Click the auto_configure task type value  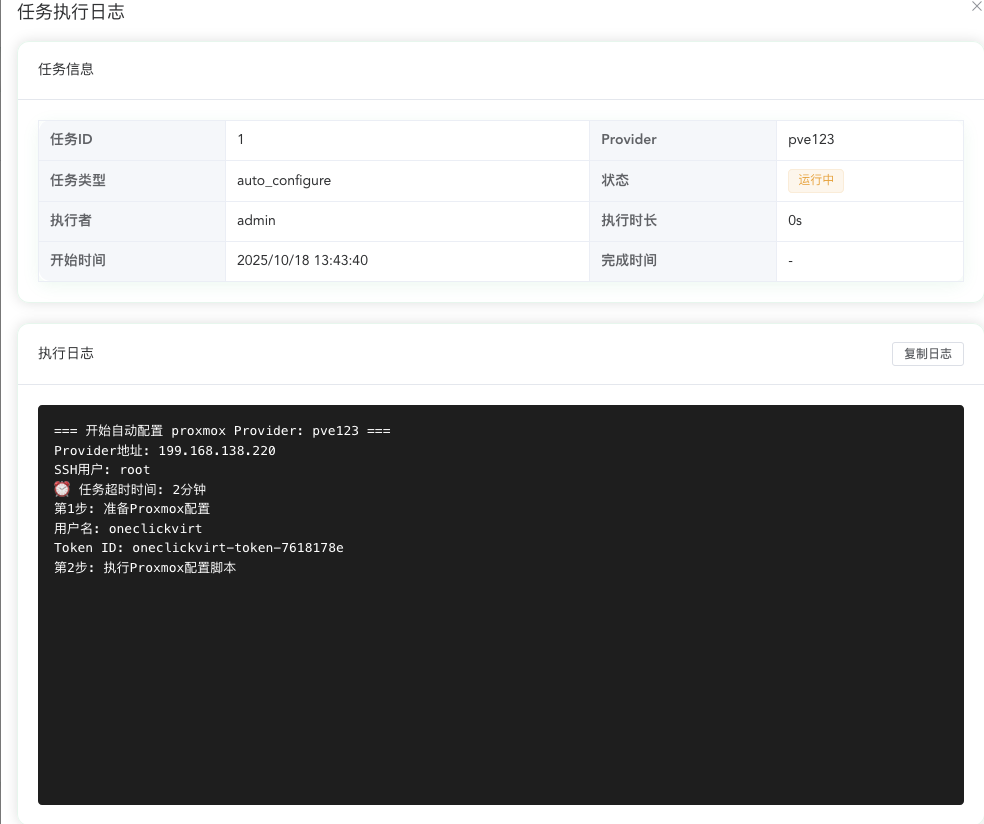284,181
